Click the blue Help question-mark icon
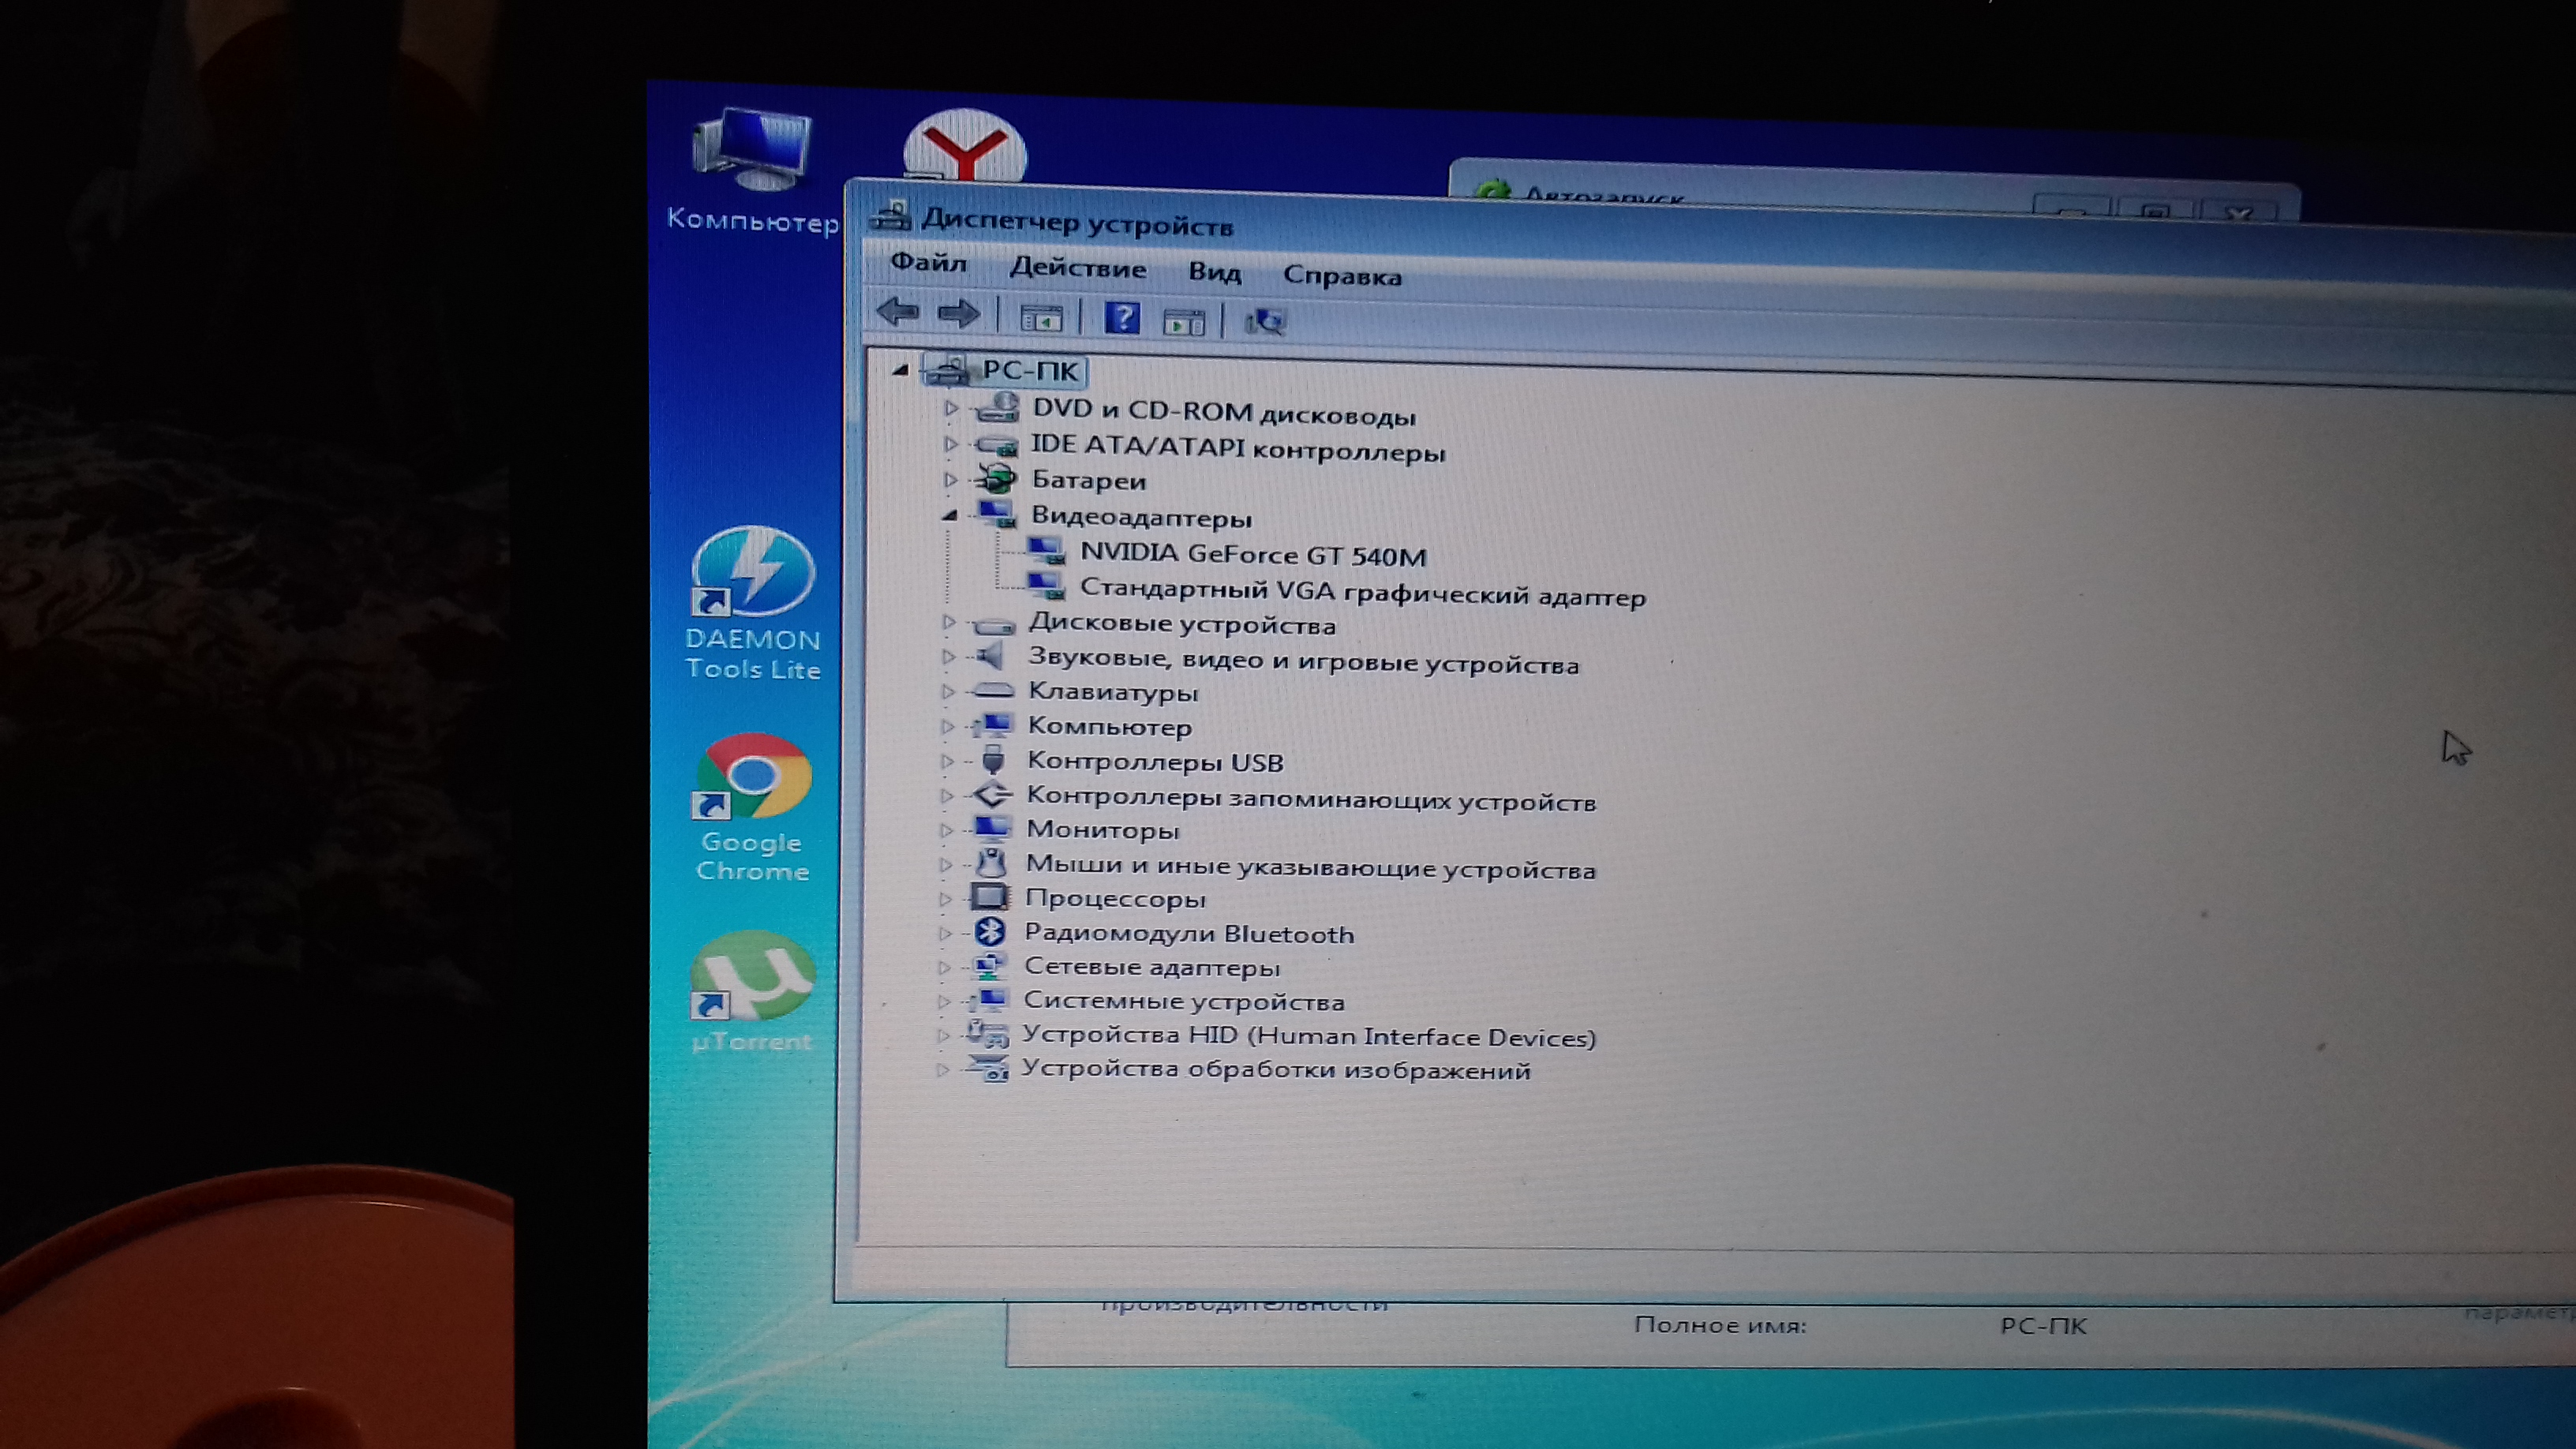This screenshot has height=1449, width=2576. click(1122, 319)
